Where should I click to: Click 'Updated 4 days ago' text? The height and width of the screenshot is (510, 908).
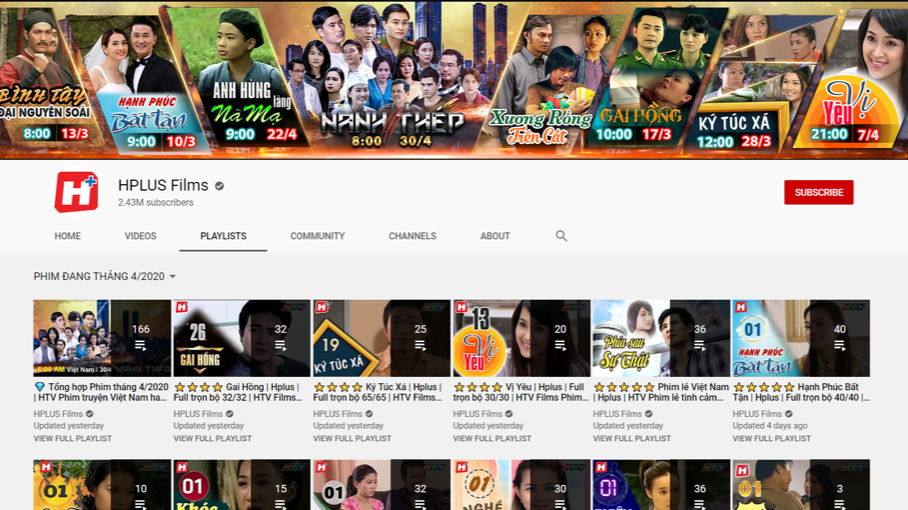point(770,425)
